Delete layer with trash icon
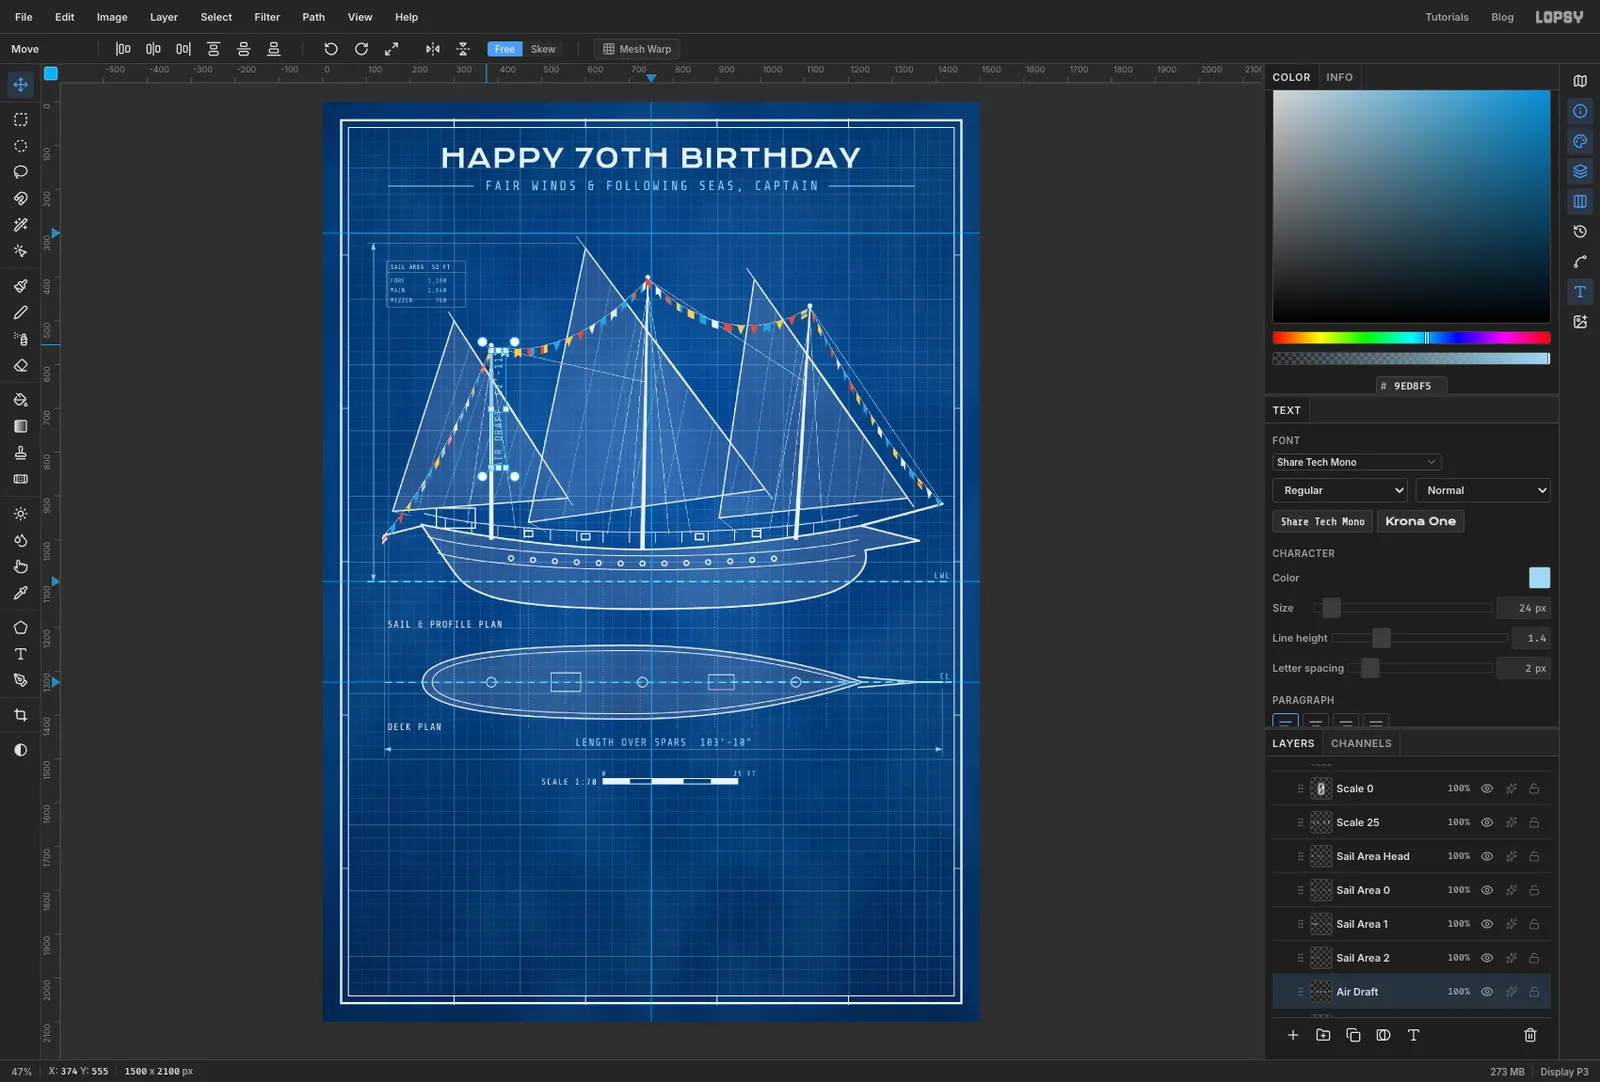This screenshot has height=1082, width=1600. tap(1530, 1035)
